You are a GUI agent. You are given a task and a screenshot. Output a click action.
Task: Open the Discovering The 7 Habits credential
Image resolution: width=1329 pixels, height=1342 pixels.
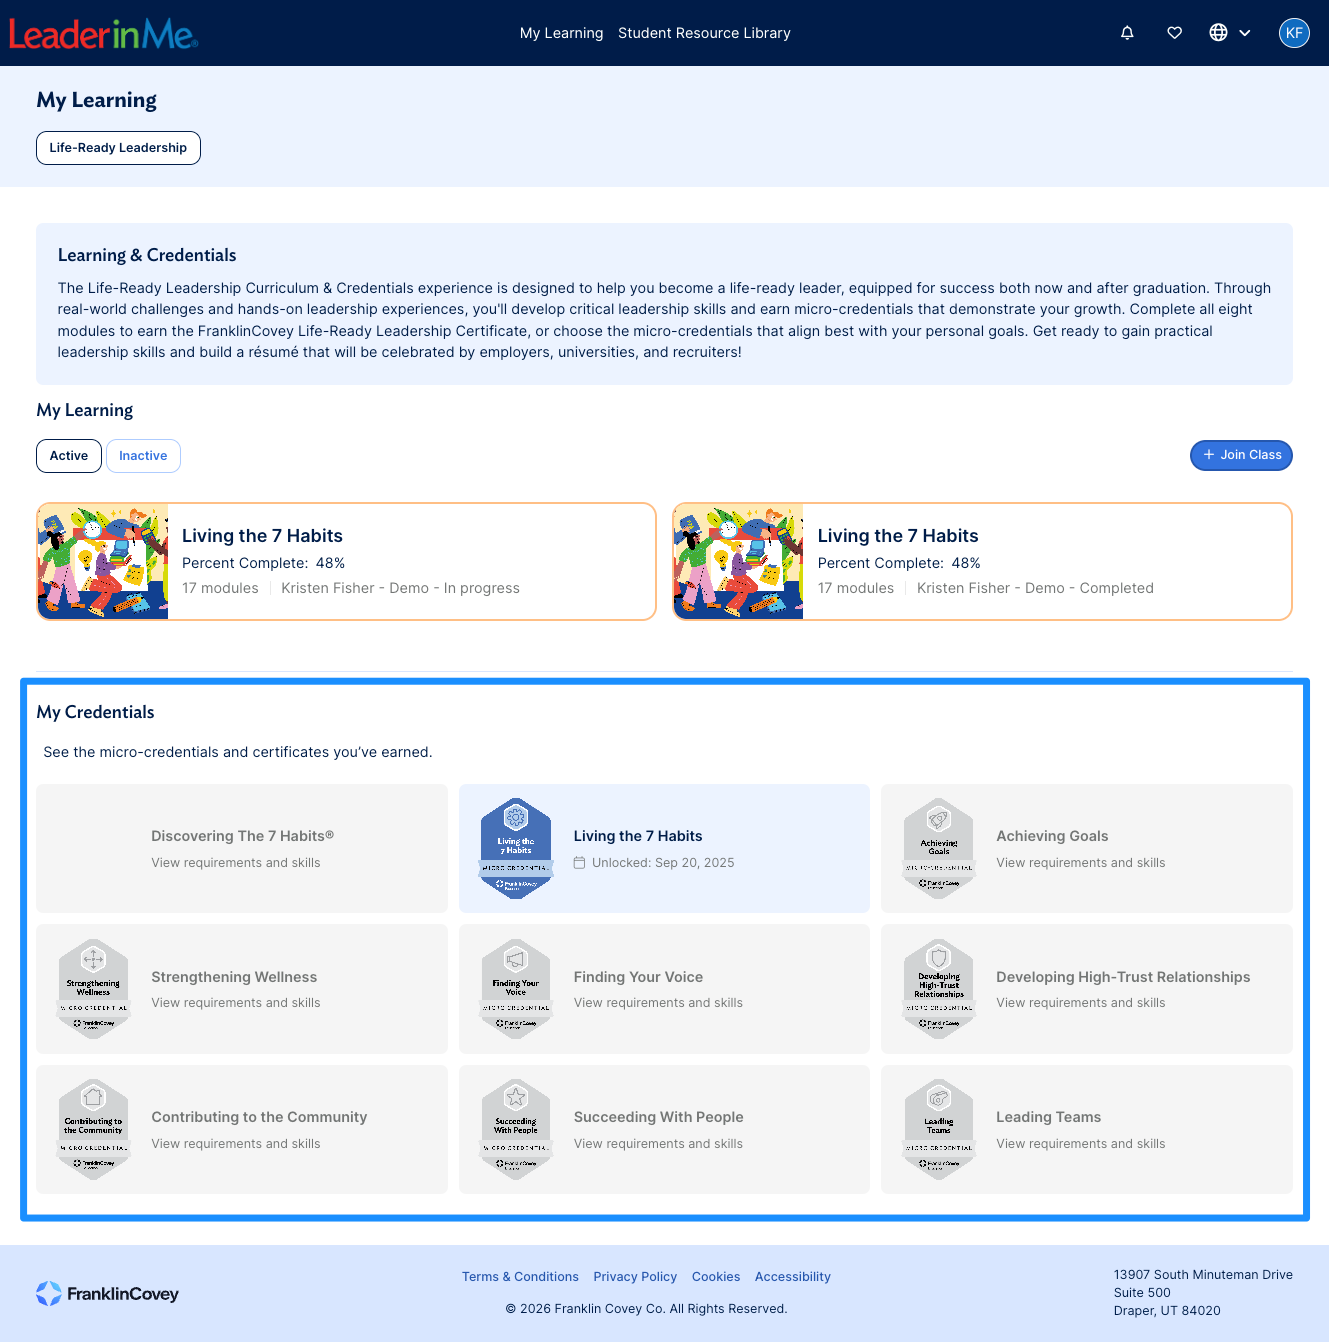[242, 848]
